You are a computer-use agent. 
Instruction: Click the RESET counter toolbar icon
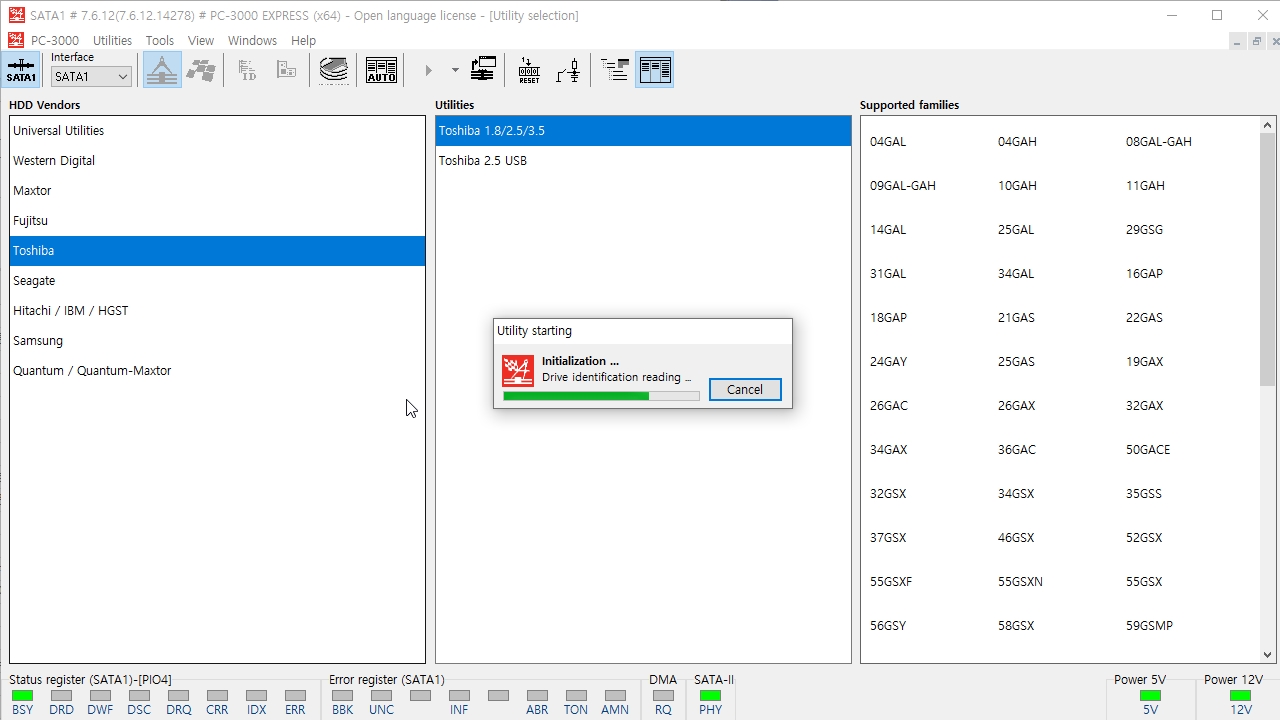click(x=529, y=70)
